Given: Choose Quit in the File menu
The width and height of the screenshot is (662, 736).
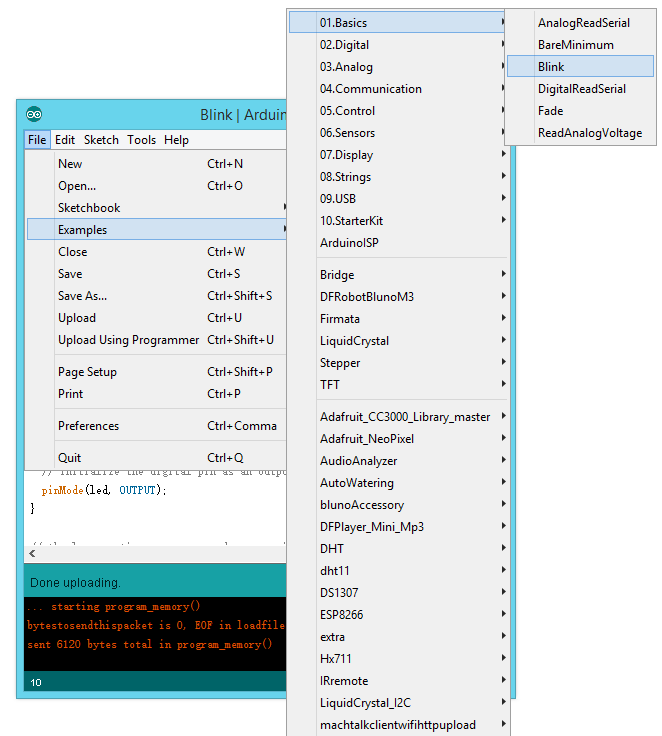Looking at the screenshot, I should click(156, 458).
